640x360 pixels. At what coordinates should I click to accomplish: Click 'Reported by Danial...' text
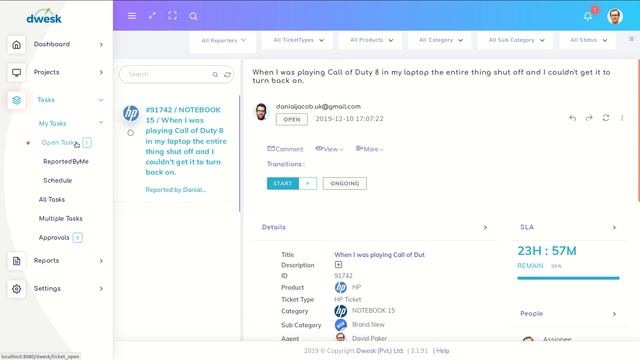(x=176, y=190)
